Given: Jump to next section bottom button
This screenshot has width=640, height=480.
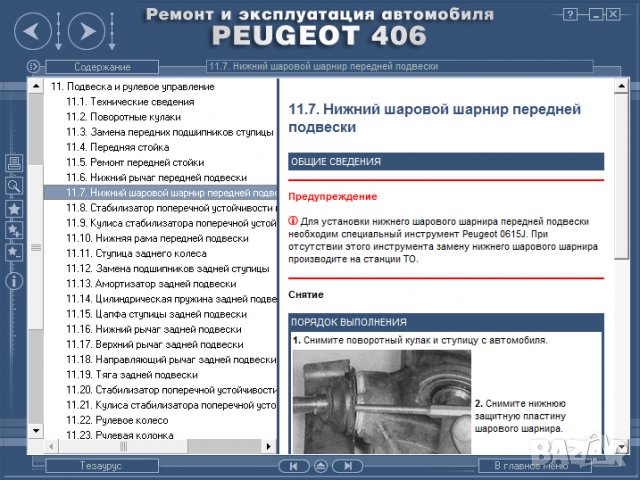Looking at the screenshot, I should pyautogui.click(x=347, y=466).
